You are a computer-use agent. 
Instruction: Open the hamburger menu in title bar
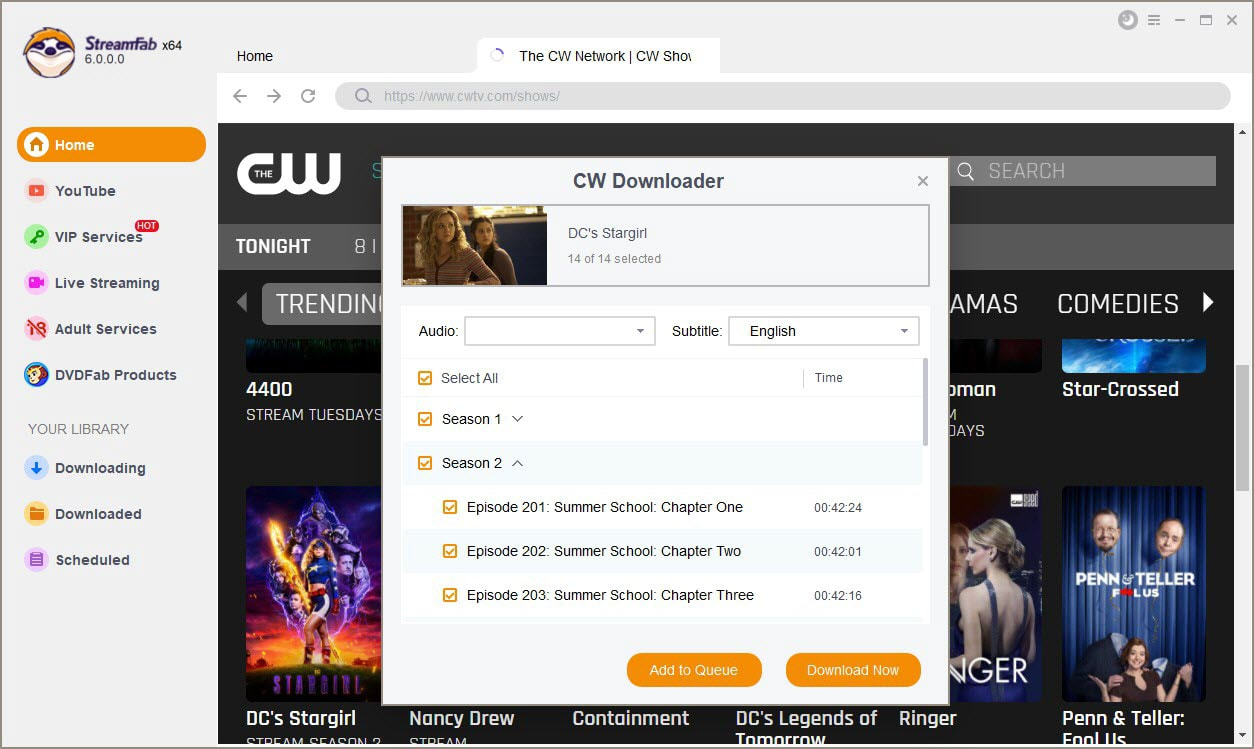[x=1154, y=20]
